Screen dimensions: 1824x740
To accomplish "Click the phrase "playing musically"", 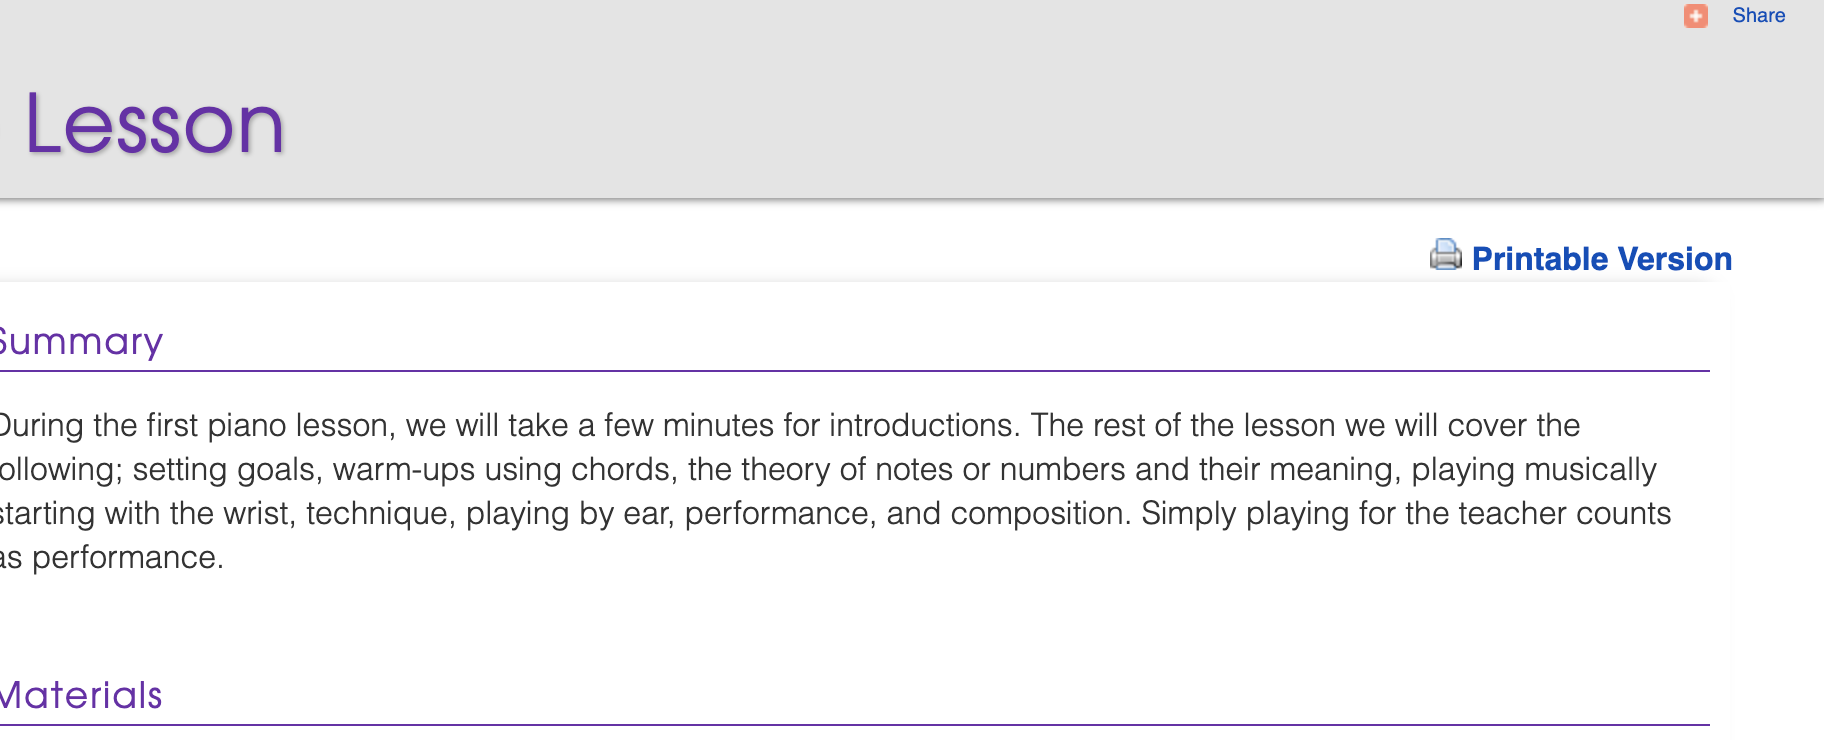I will (1533, 470).
